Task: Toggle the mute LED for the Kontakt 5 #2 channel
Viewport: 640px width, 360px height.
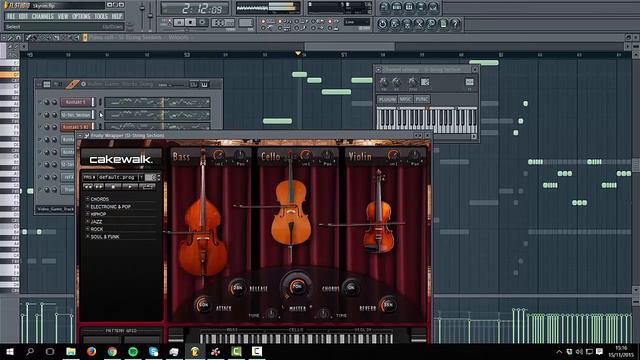Action: tap(40, 127)
